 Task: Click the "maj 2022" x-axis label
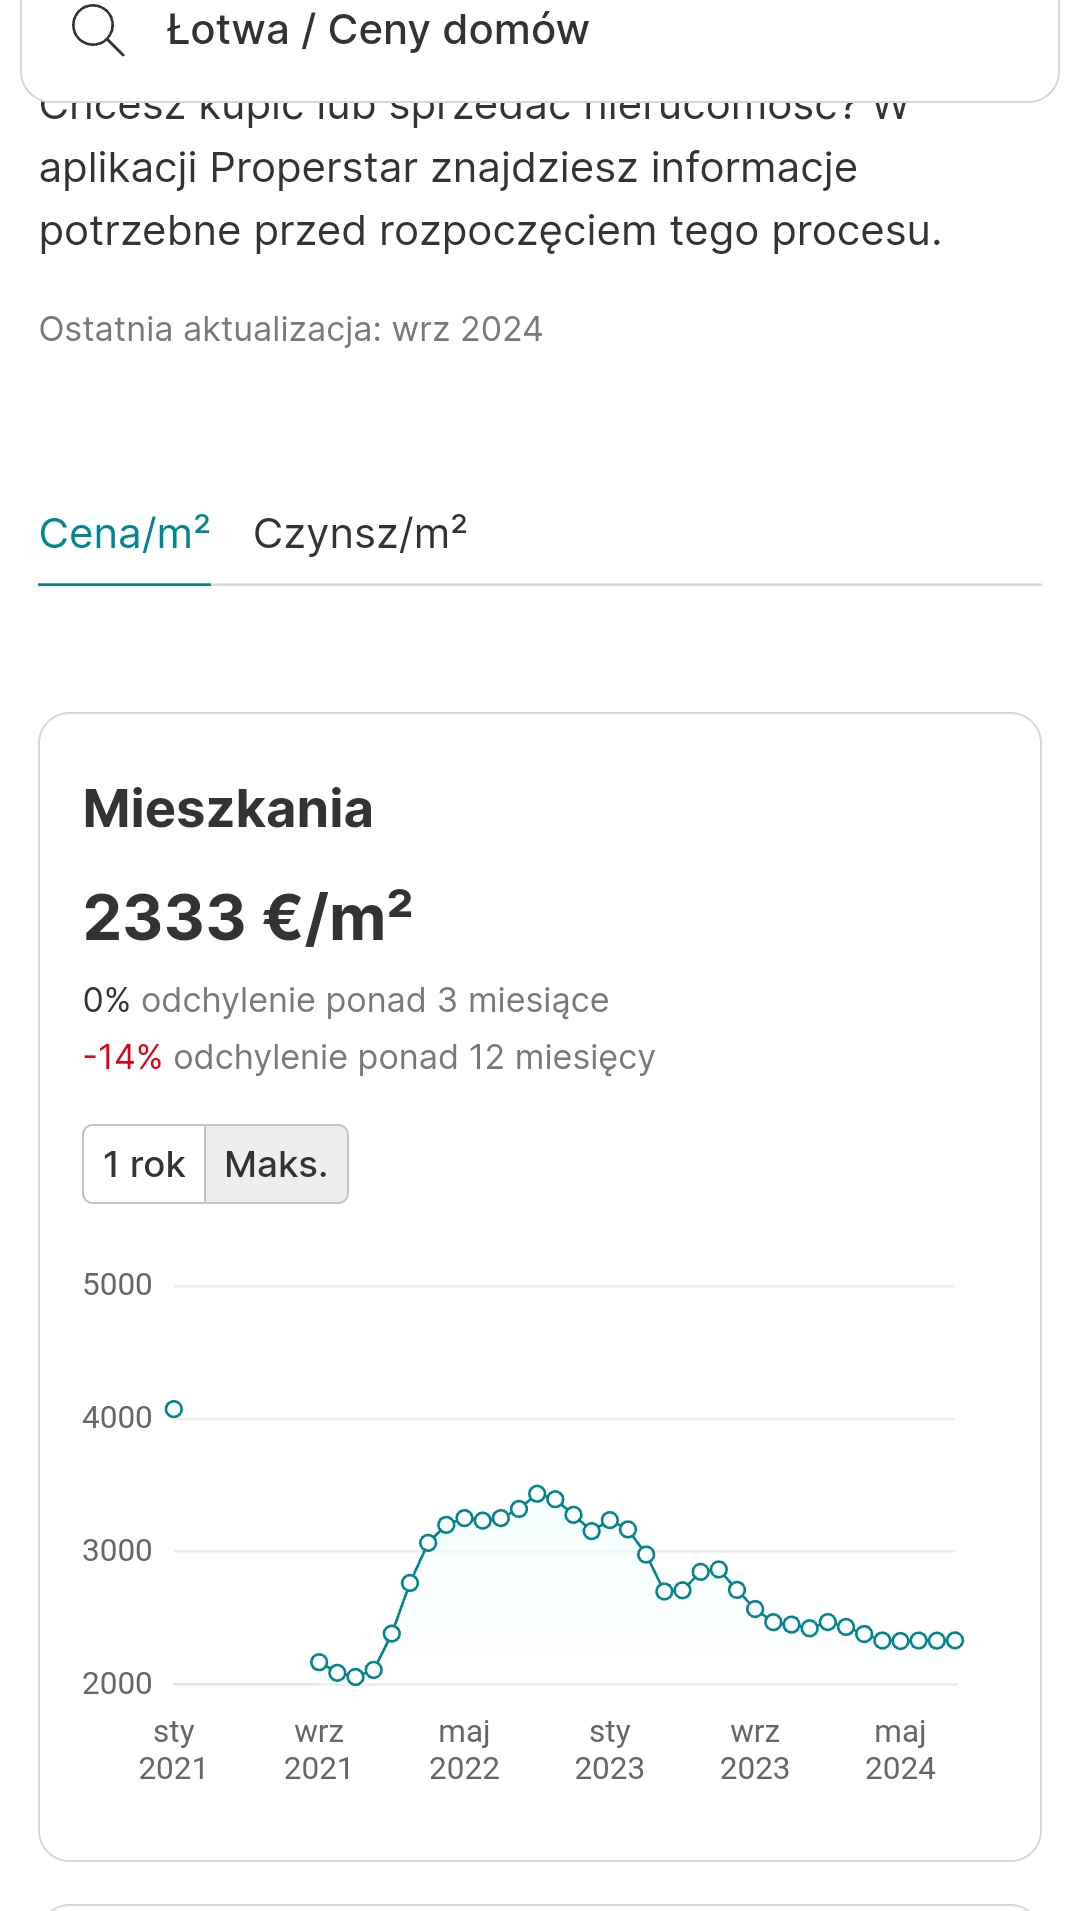(x=464, y=1749)
